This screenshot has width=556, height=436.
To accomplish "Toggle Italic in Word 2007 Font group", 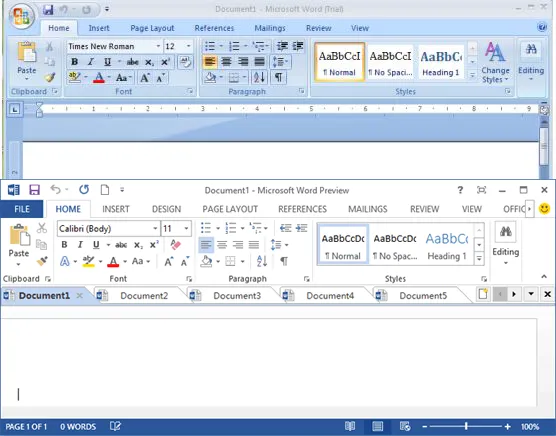I will click(91, 62).
